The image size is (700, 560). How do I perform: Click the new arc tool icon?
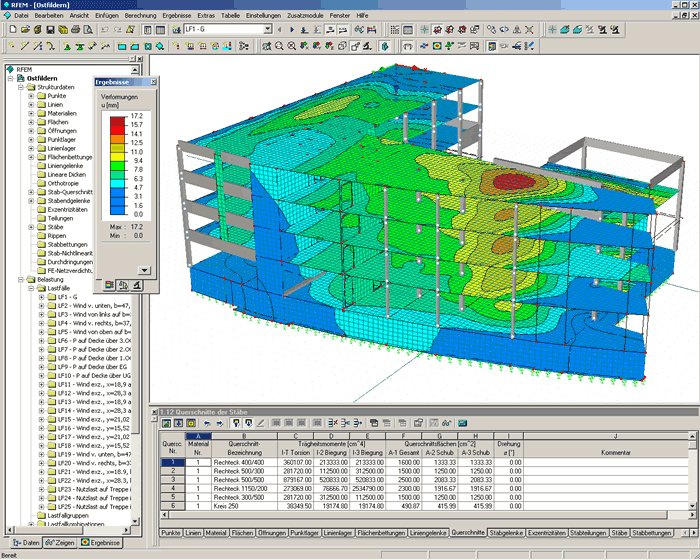50,46
